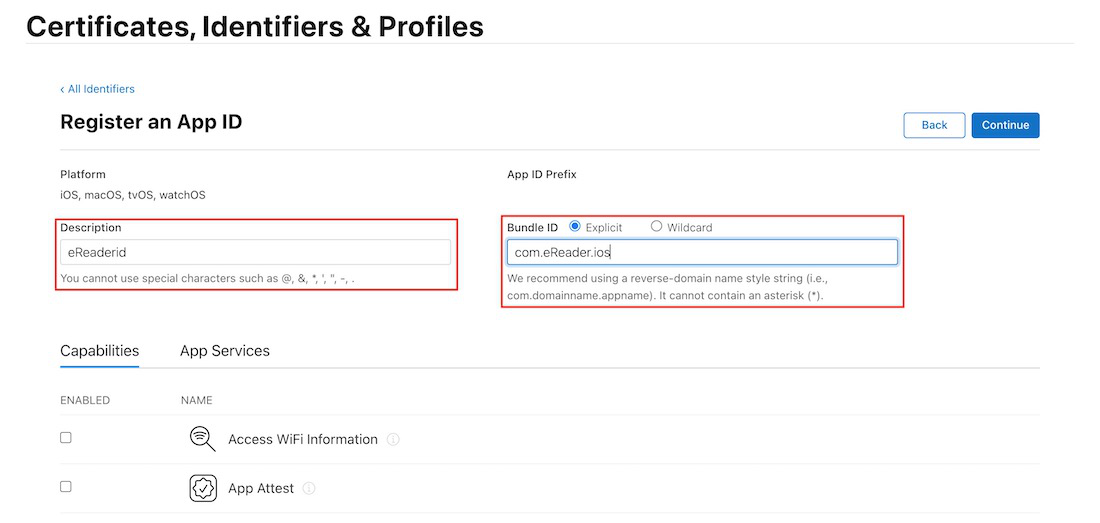The image size is (1100, 523).
Task: Switch to the Capabilities tab
Action: pyautogui.click(x=99, y=351)
